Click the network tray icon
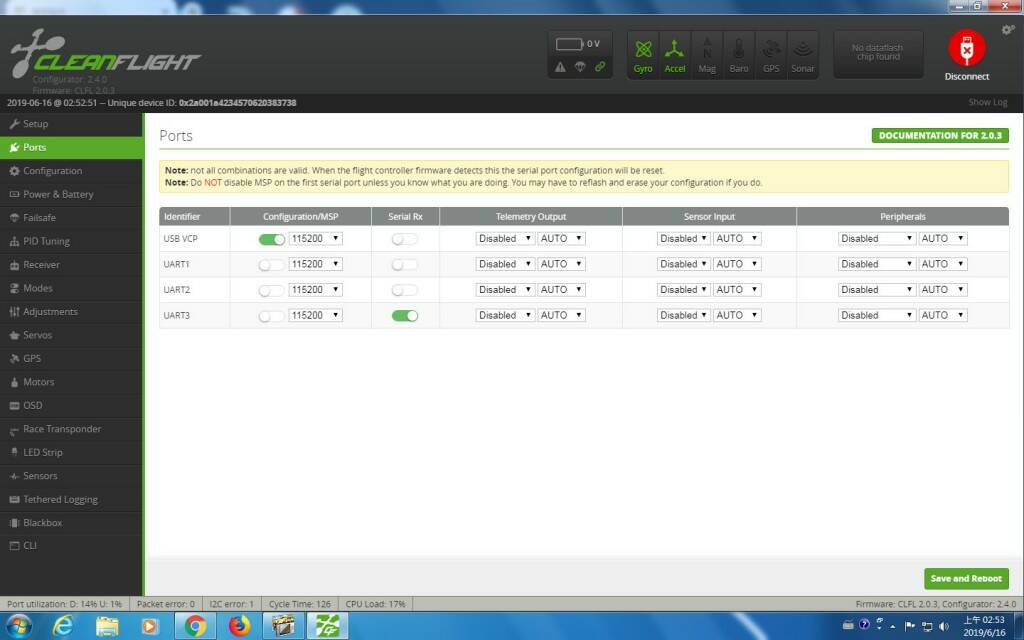 927,626
